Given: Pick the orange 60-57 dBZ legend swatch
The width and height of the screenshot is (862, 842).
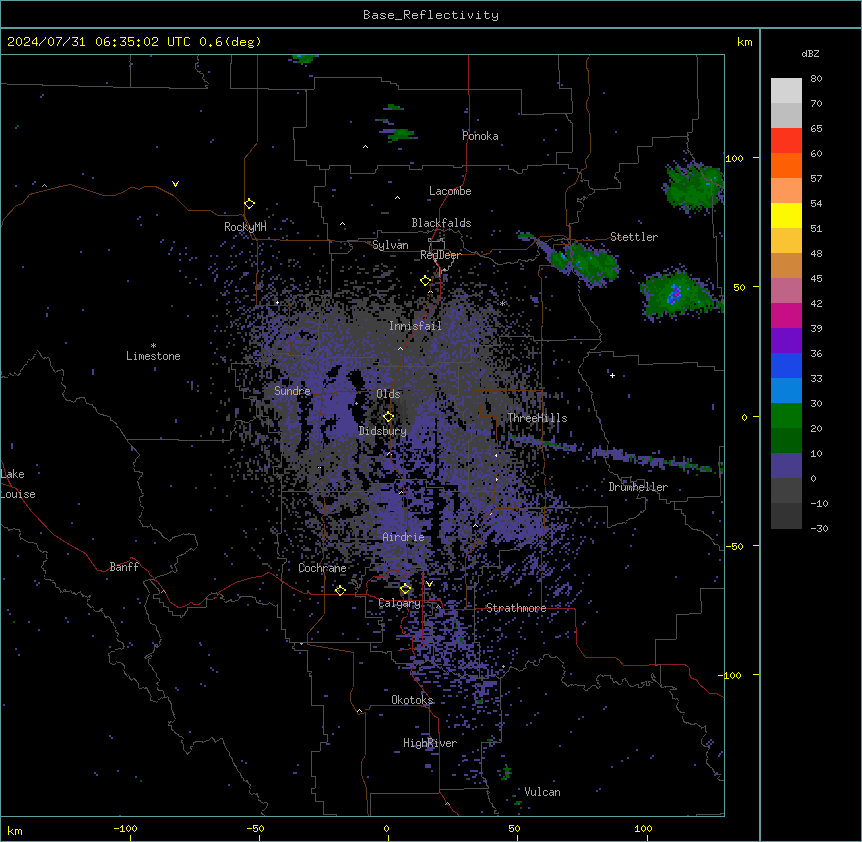Looking at the screenshot, I should tap(786, 165).
